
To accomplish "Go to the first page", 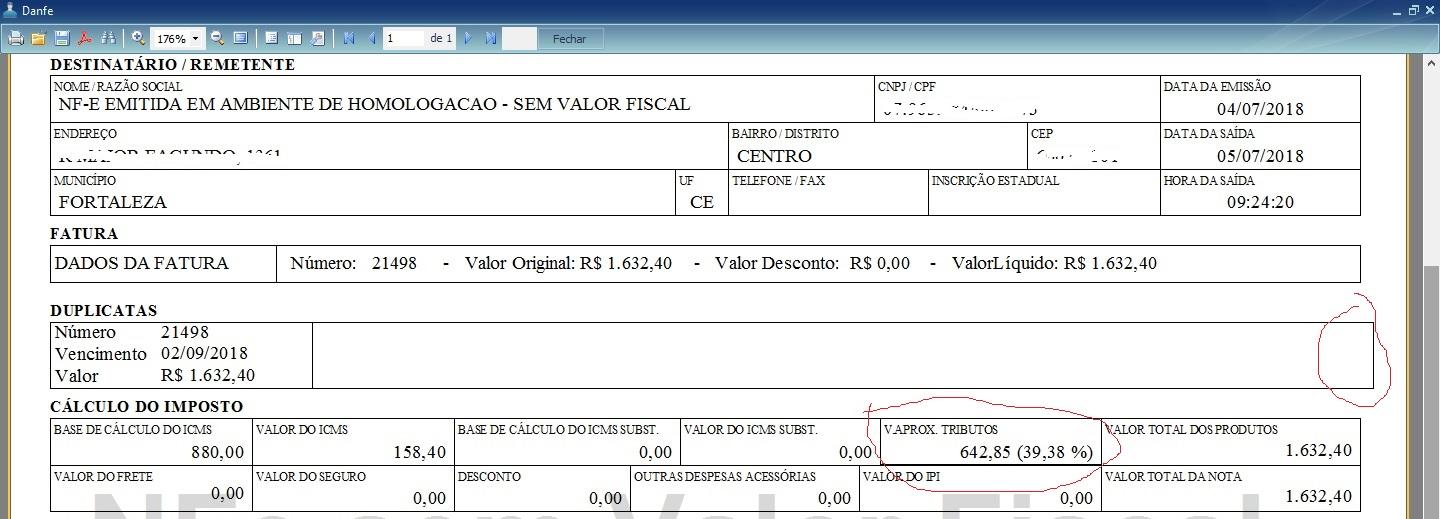I will (x=349, y=38).
